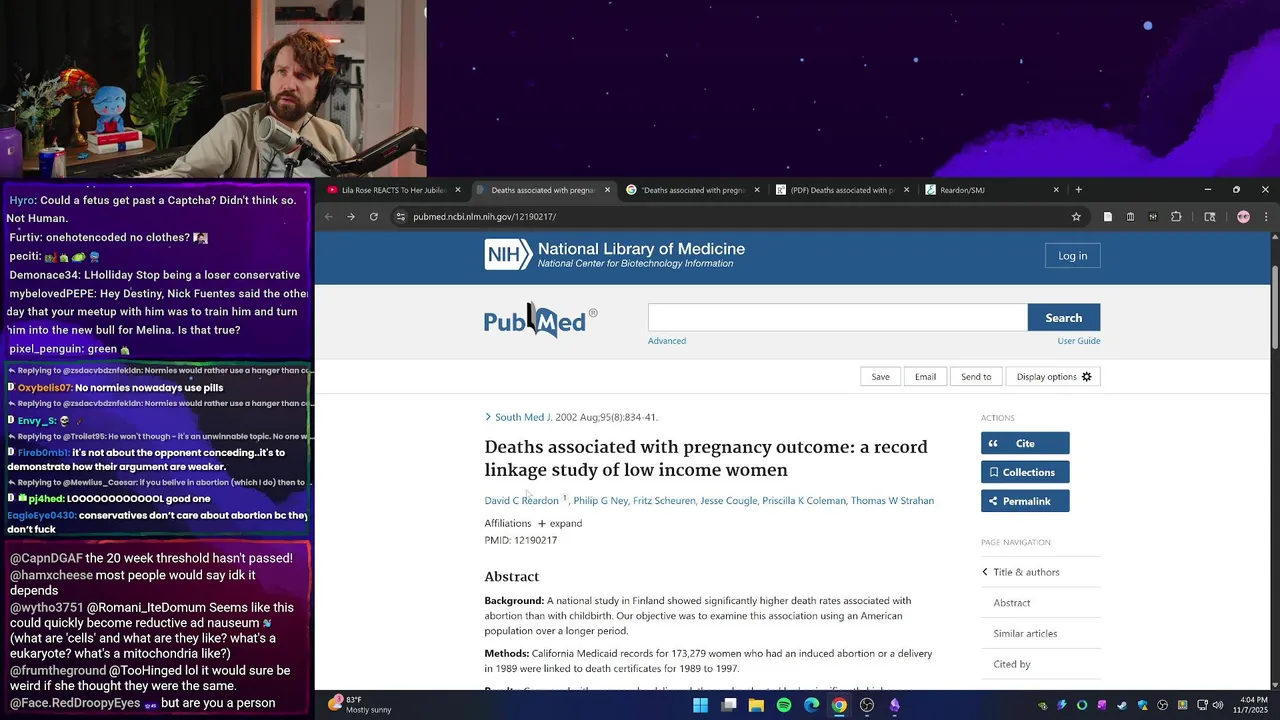Screen dimensions: 1280x720
Task: Click the PubMed logo
Action: point(540,320)
